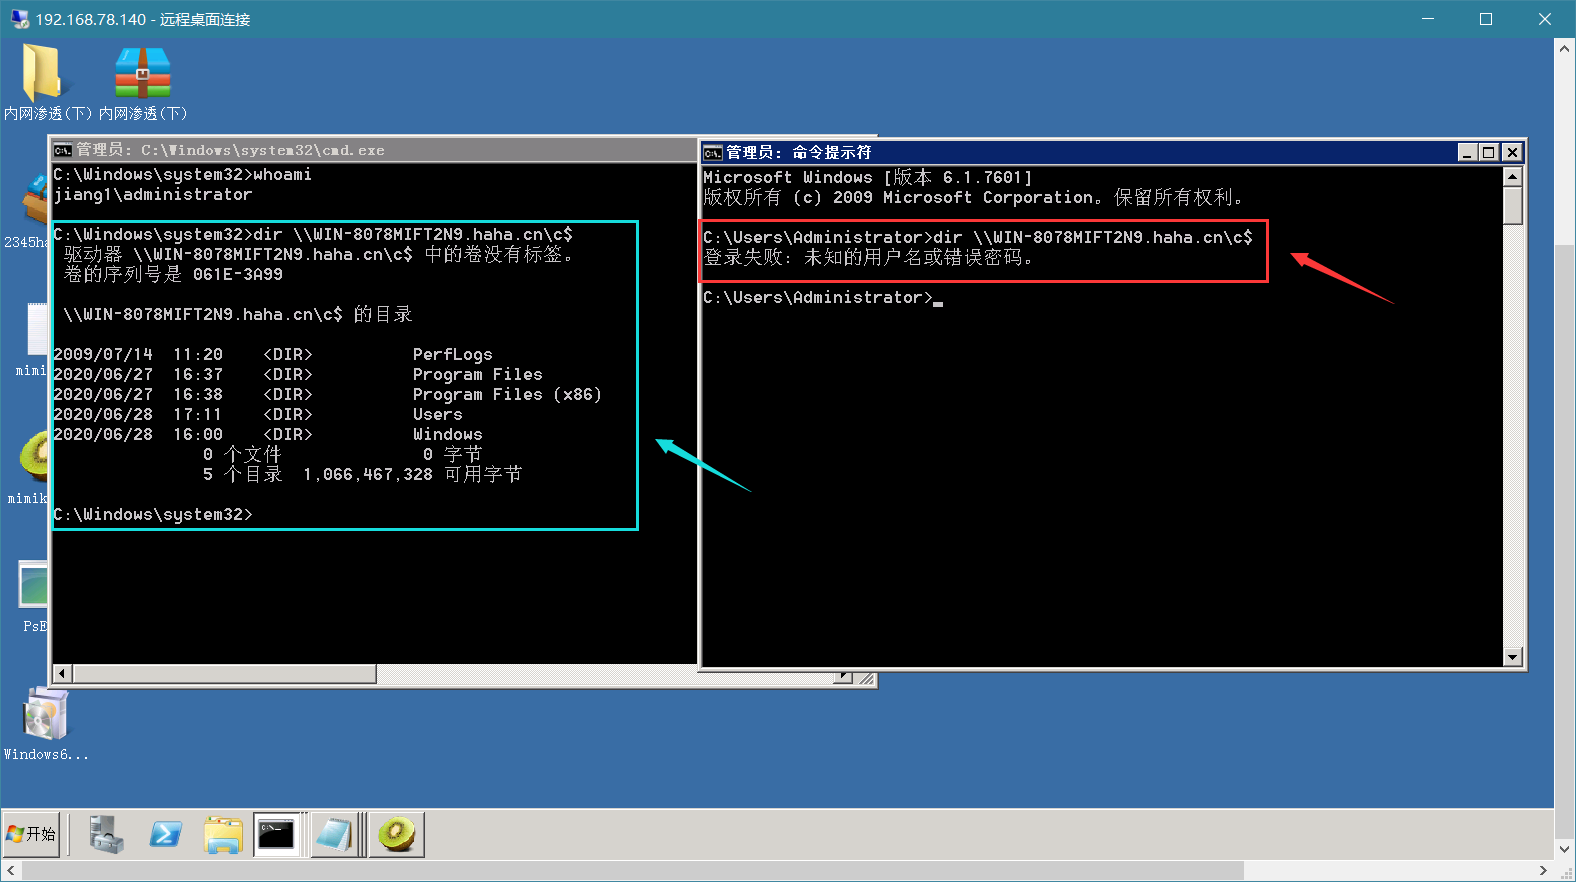Open Windows Explorer from the taskbar

click(x=223, y=834)
